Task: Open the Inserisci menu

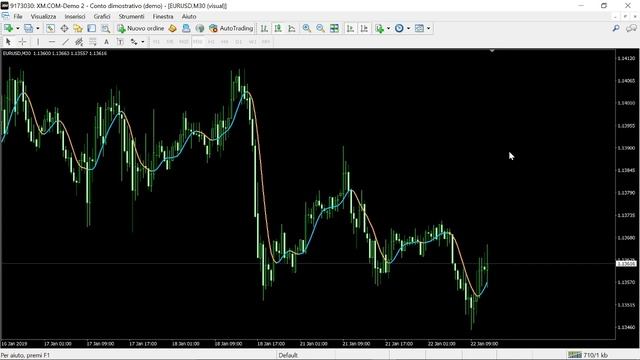Action: [x=75, y=16]
